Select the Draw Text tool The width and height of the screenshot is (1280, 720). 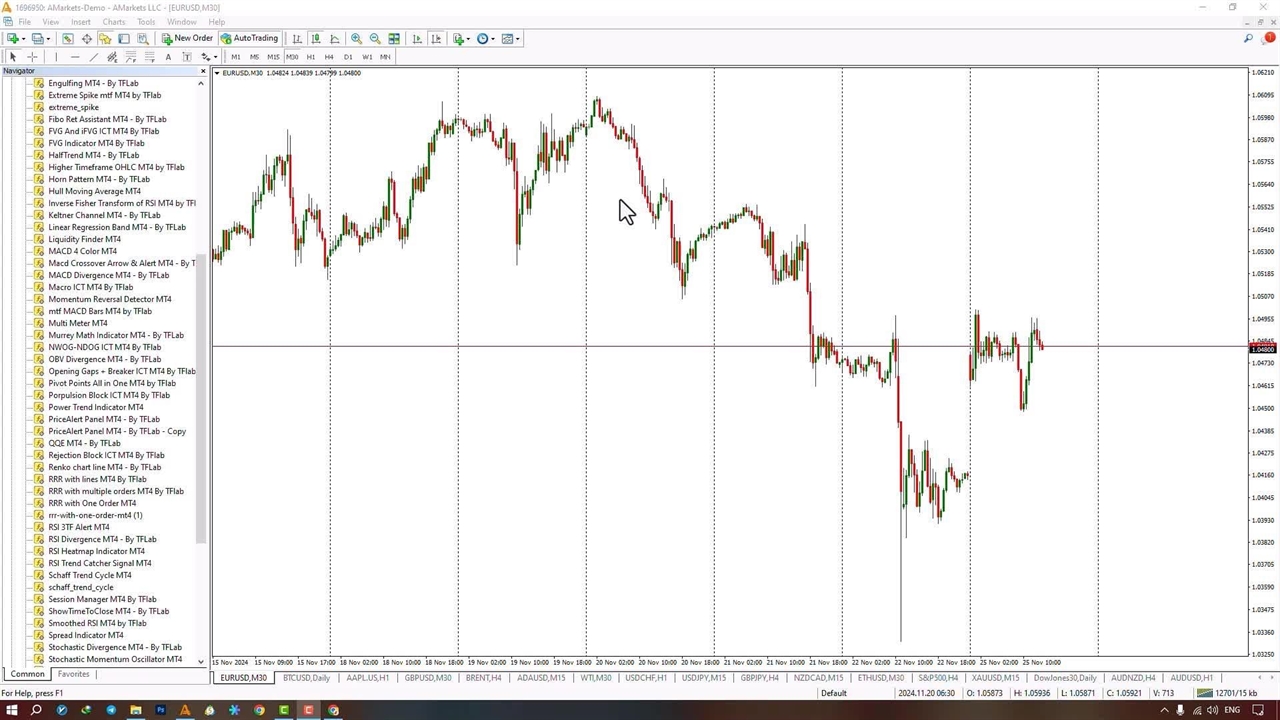tap(168, 57)
